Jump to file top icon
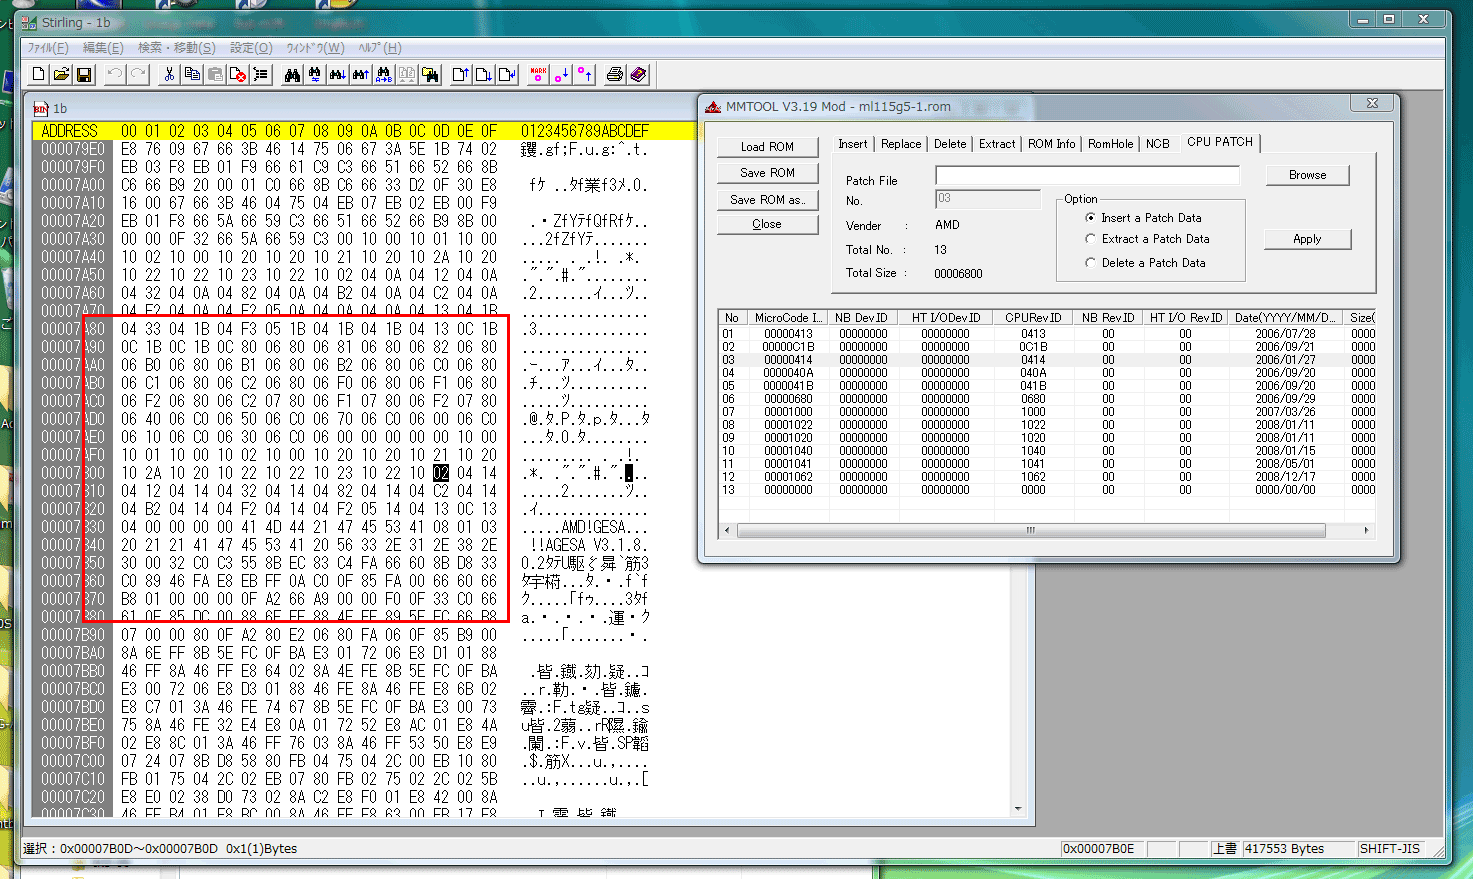This screenshot has width=1473, height=879. (461, 74)
